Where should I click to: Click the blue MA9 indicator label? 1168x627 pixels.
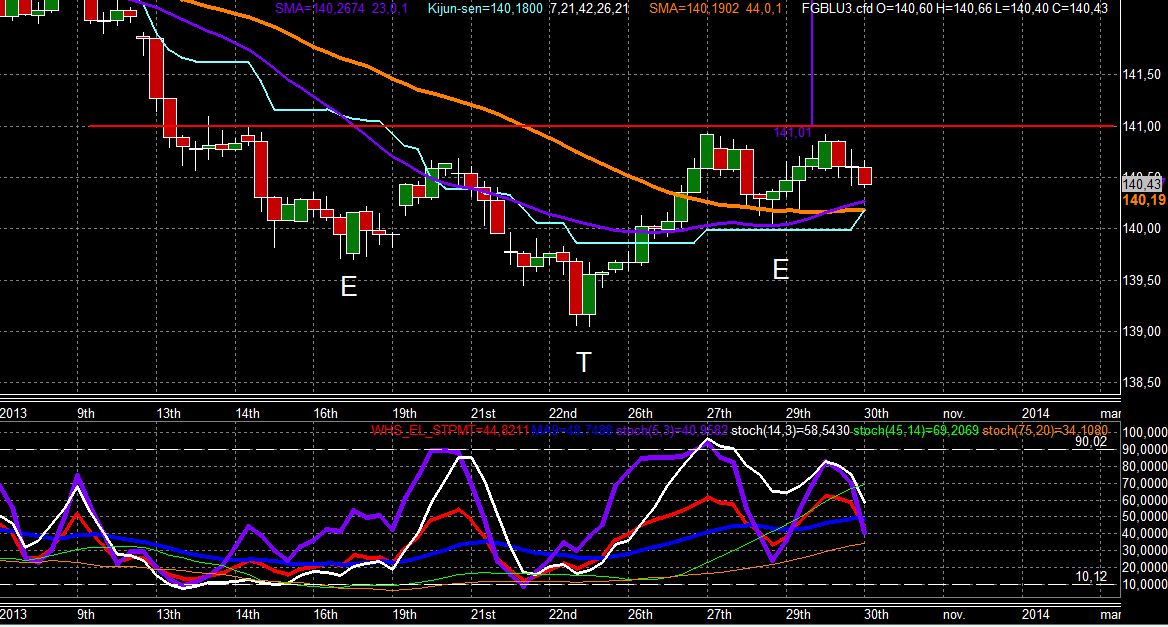tap(572, 430)
